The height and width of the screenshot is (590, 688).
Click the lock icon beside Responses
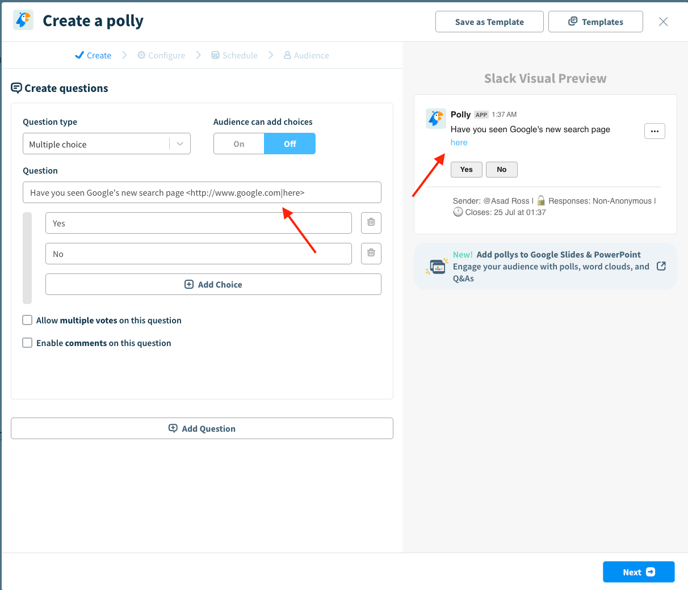pyautogui.click(x=541, y=200)
